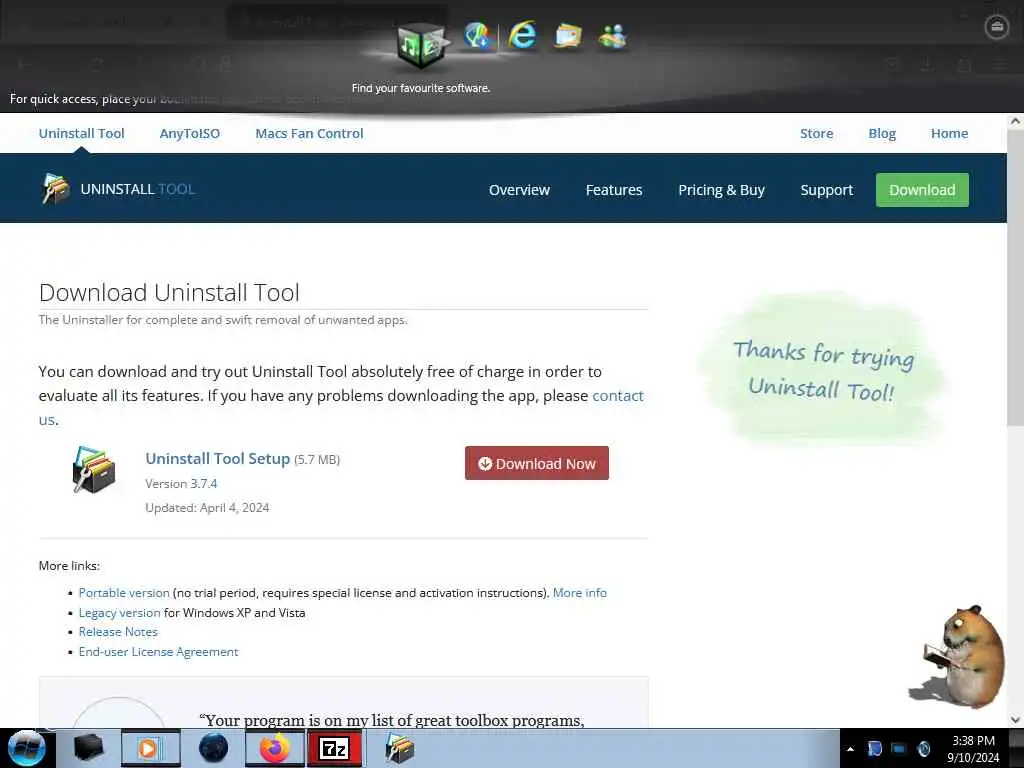Switch to the AnyToISO product tab
Image resolution: width=1024 pixels, height=768 pixels.
[x=189, y=133]
